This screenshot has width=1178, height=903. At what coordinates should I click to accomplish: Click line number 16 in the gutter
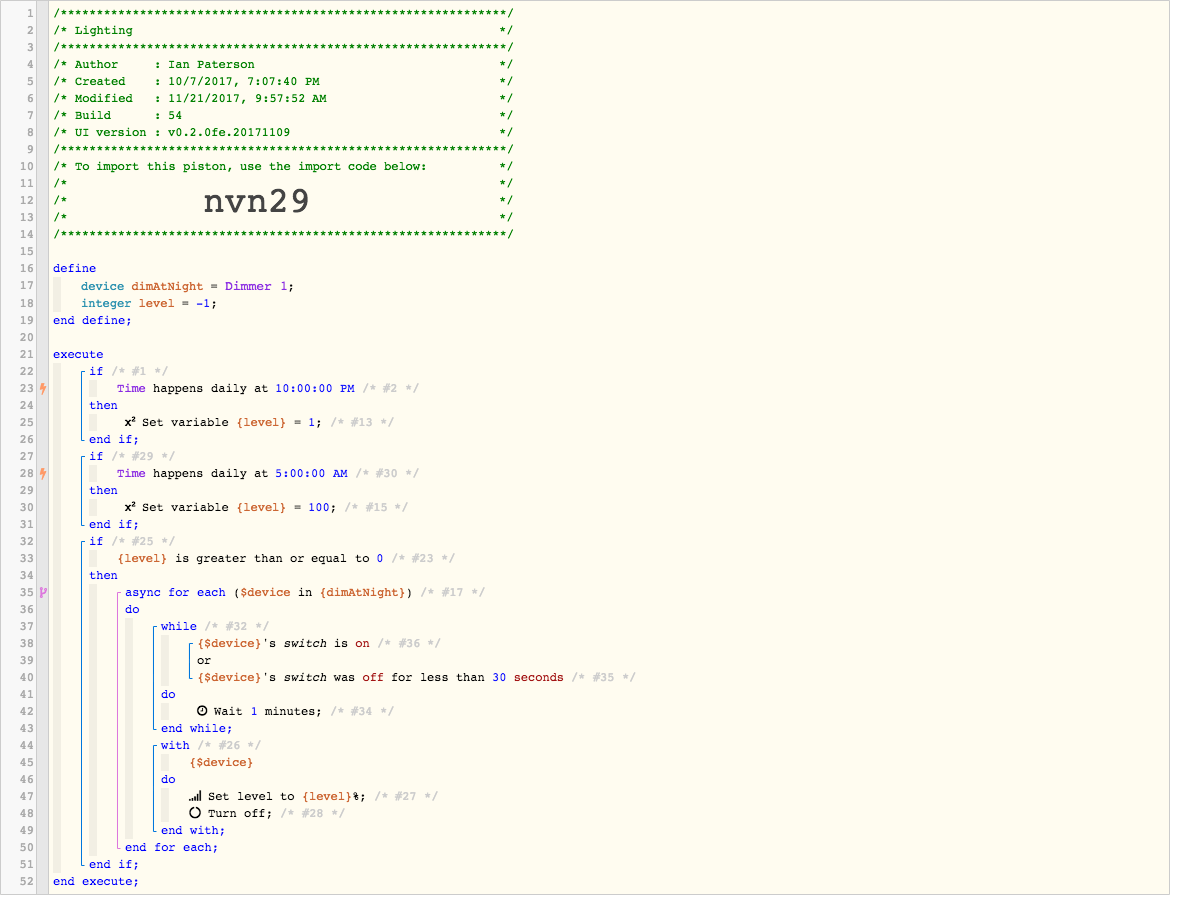(x=27, y=270)
